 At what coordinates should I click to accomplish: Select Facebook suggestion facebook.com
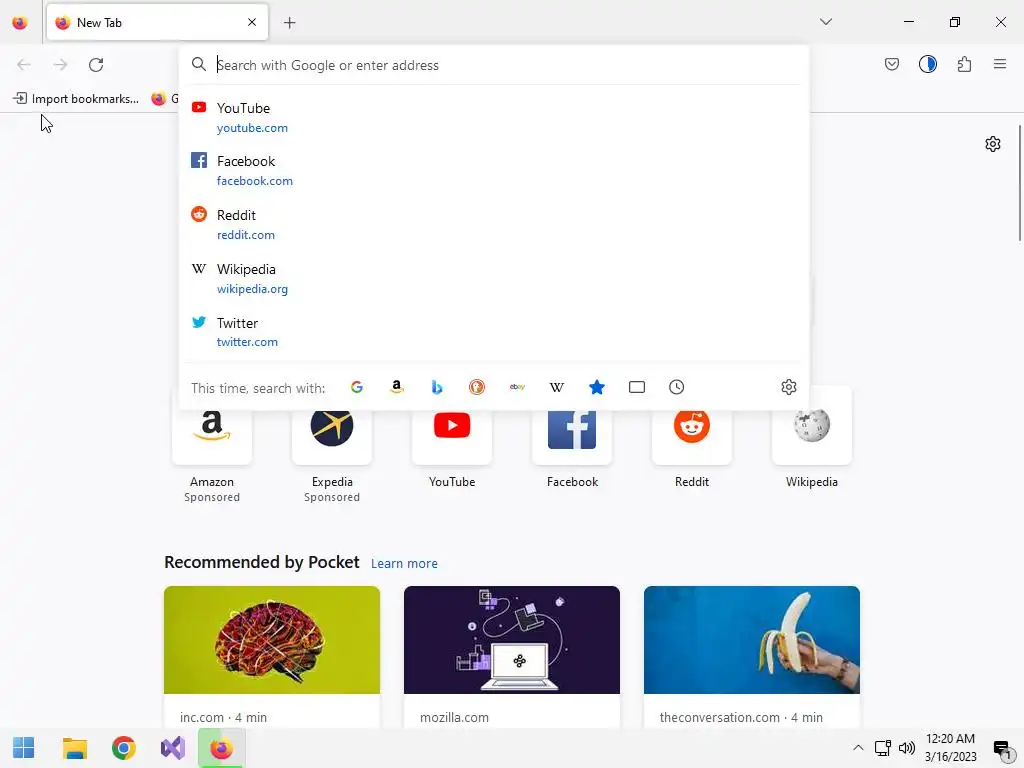pos(494,170)
